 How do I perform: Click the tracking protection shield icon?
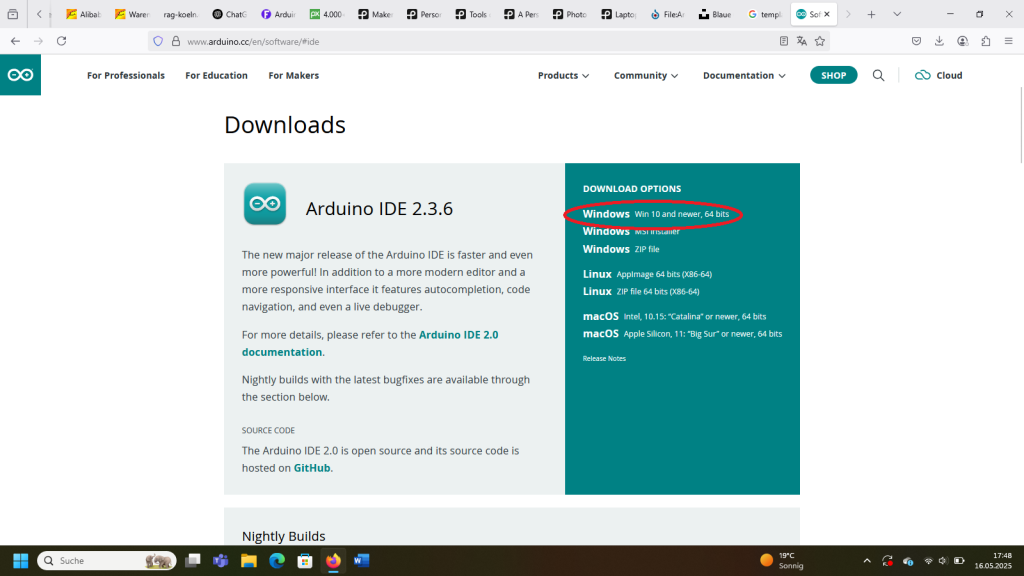click(x=158, y=41)
